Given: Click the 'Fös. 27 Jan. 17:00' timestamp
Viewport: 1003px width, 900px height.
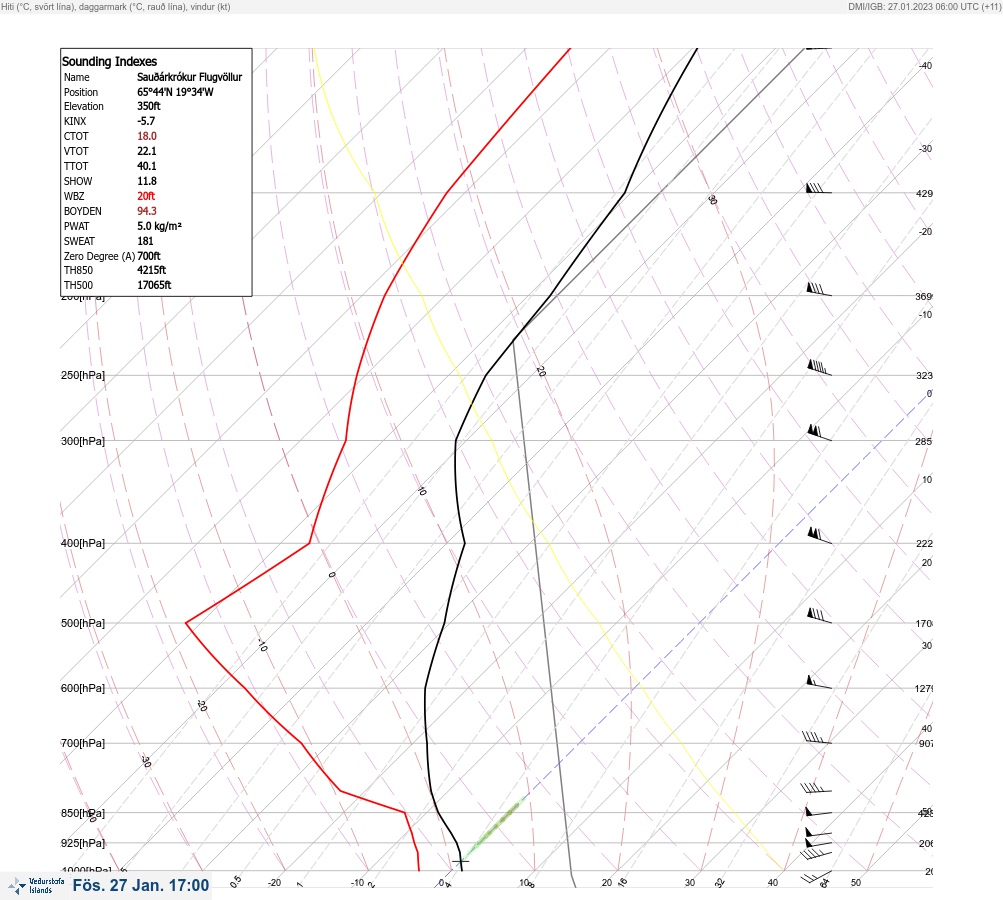Looking at the screenshot, I should click(x=141, y=885).
